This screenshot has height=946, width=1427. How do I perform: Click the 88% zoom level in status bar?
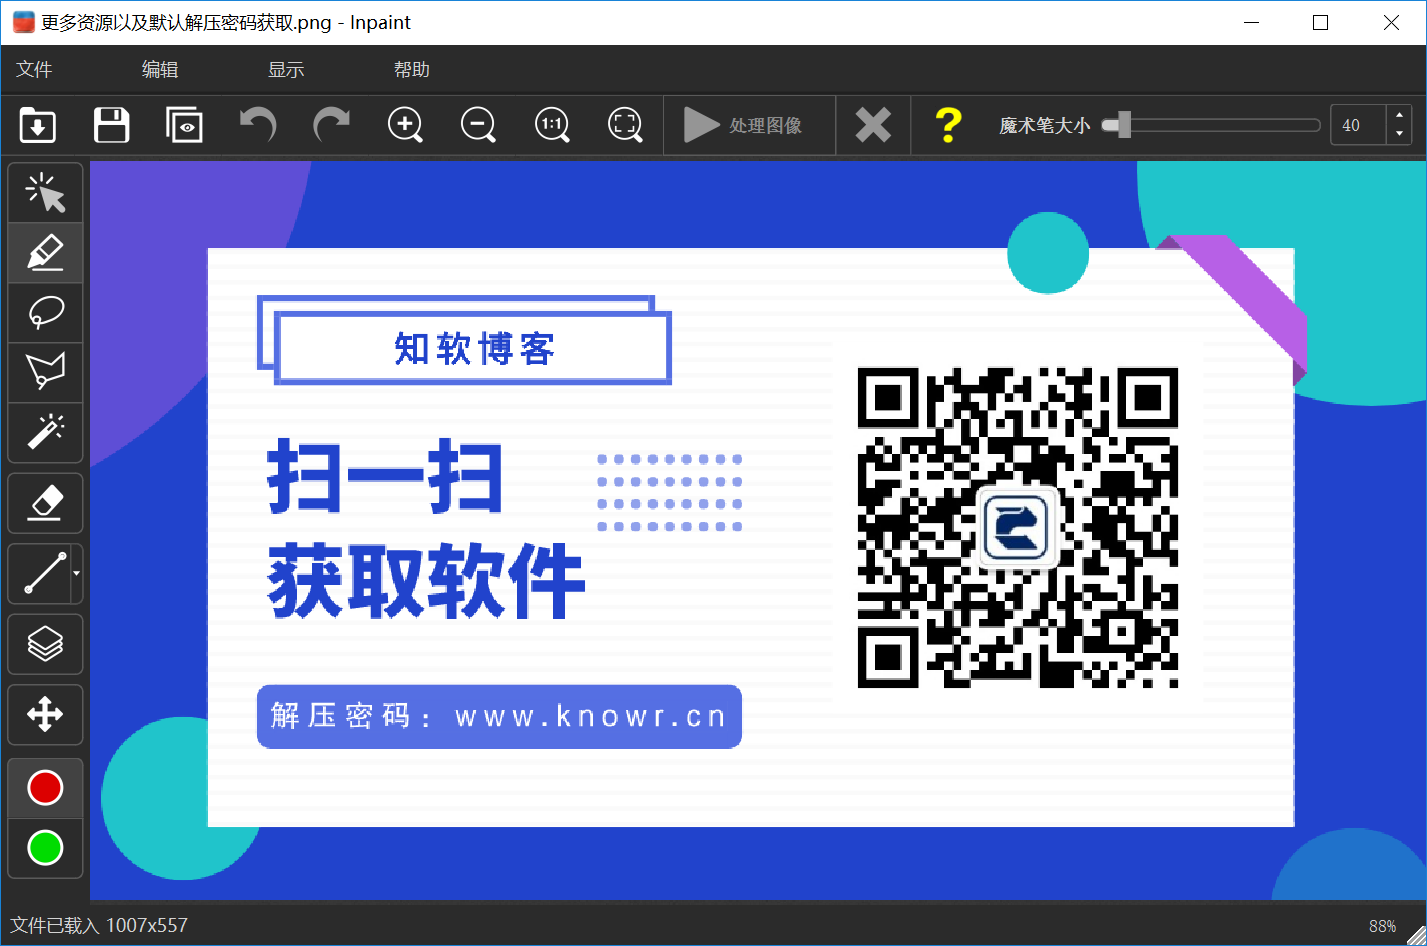pyautogui.click(x=1382, y=926)
